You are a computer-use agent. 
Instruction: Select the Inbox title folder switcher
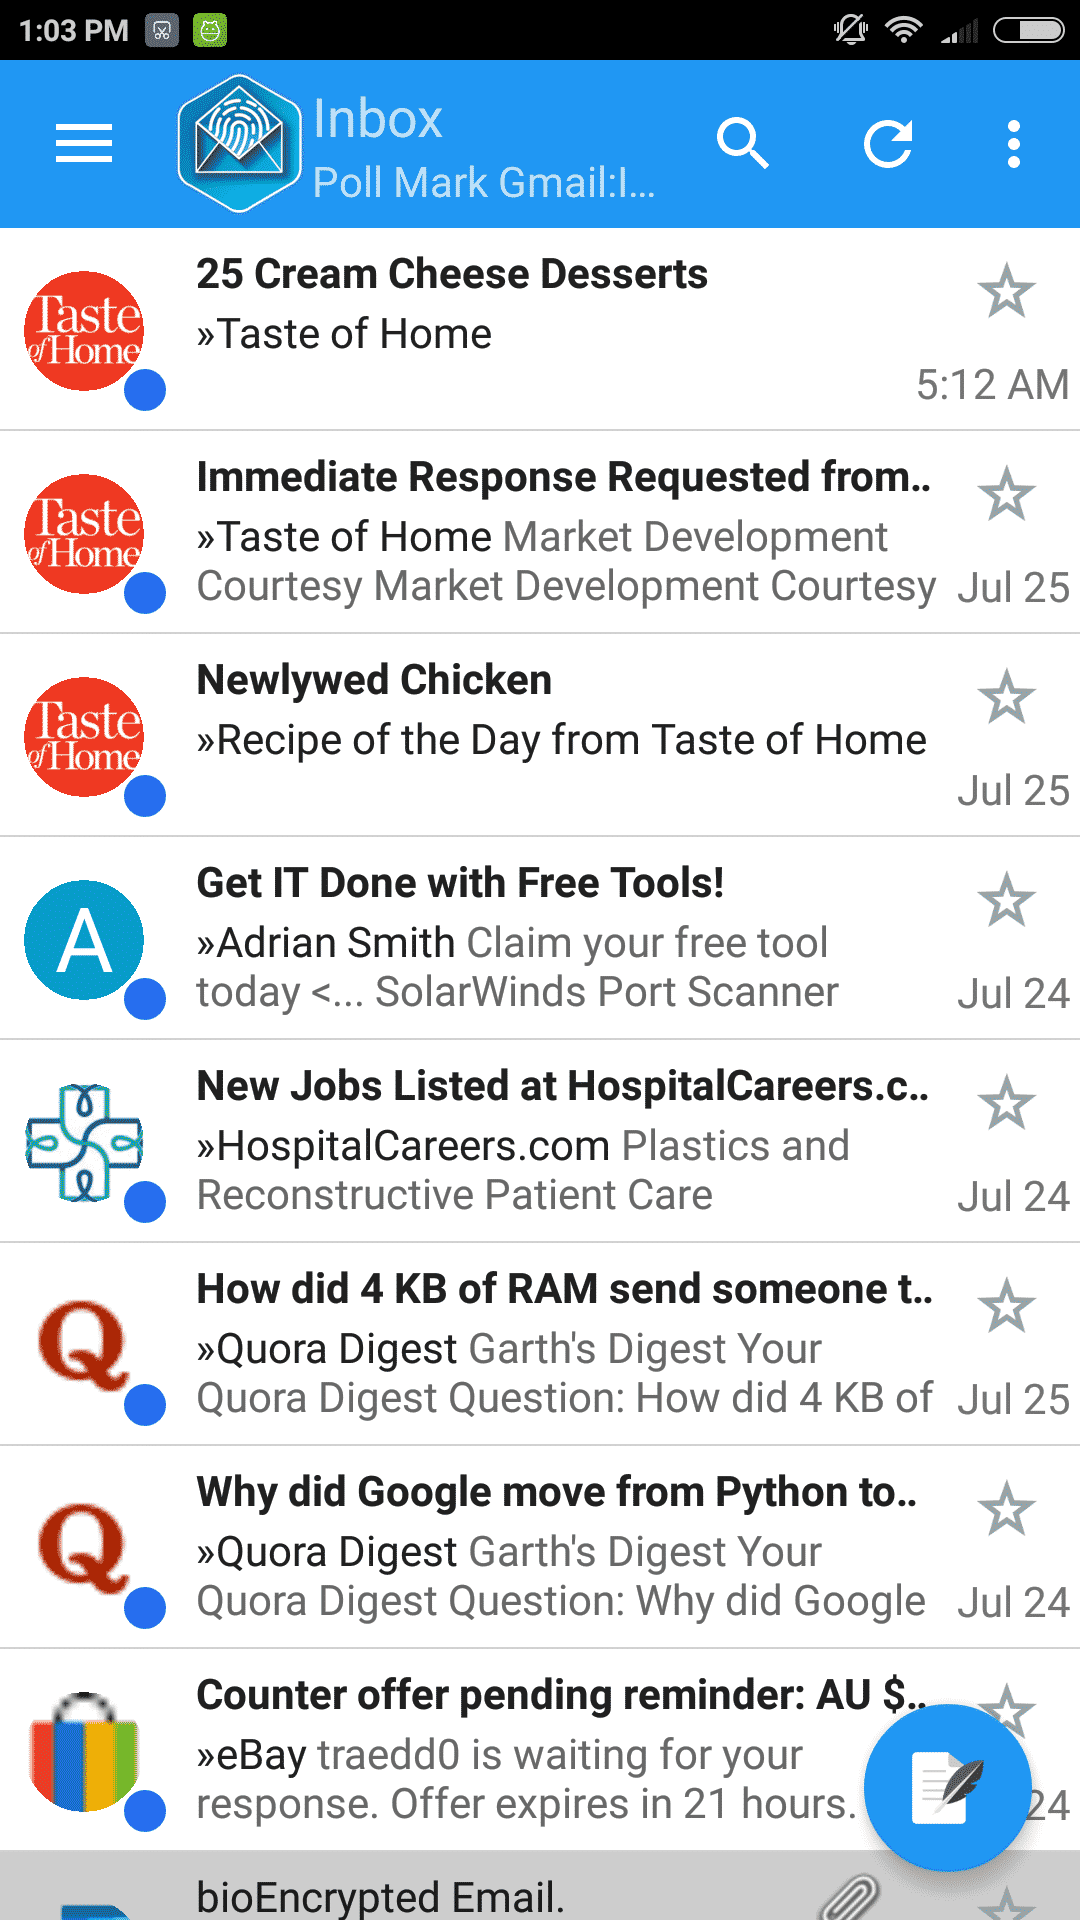point(378,119)
